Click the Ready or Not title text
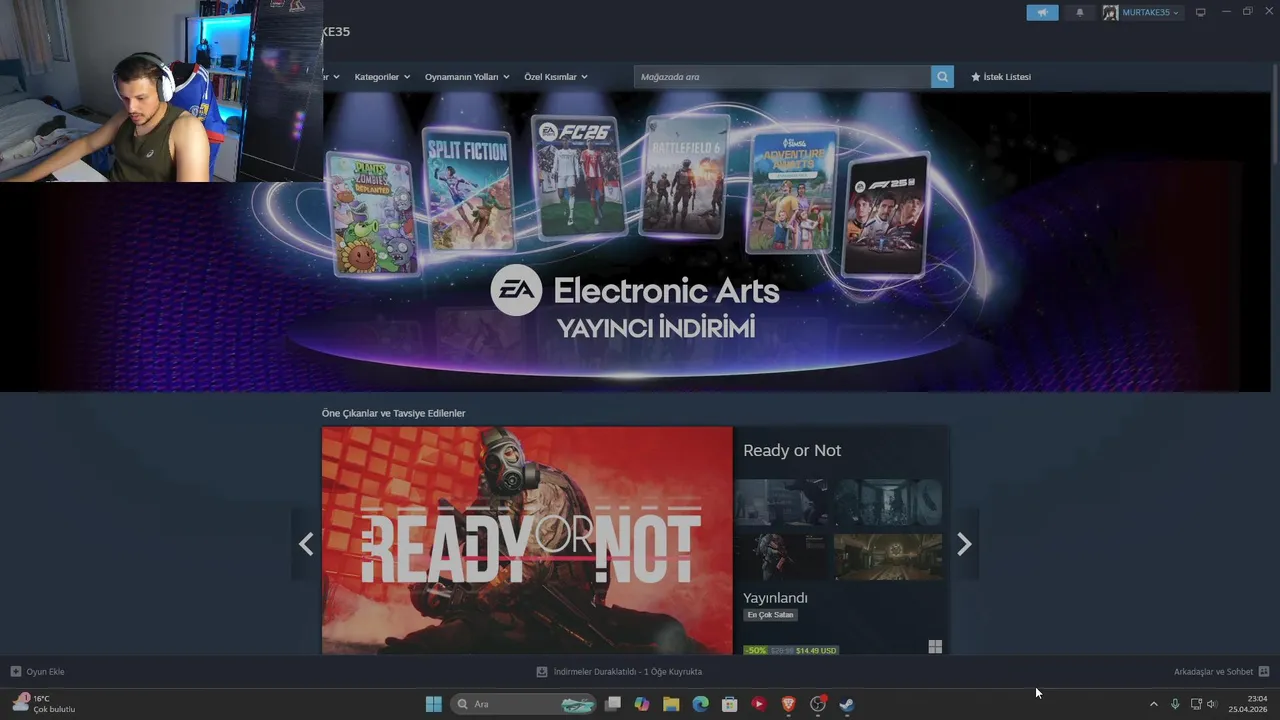Screen dimensions: 1280x720 click(792, 451)
